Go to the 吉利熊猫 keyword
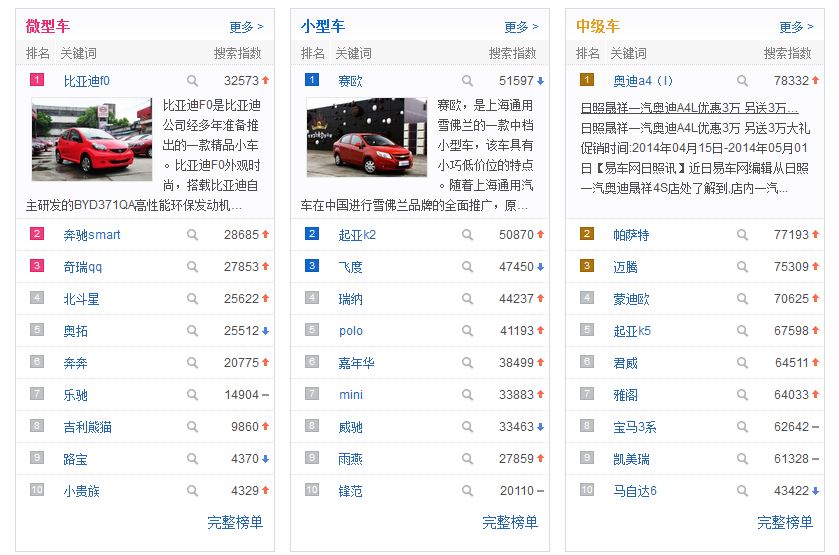This screenshot has width=839, height=555. 88,427
